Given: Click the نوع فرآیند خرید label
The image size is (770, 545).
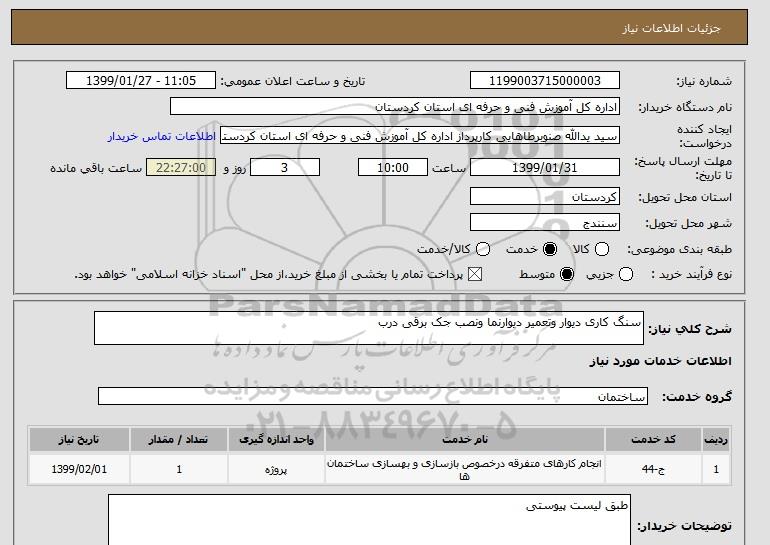Looking at the screenshot, I should pyautogui.click(x=691, y=274).
